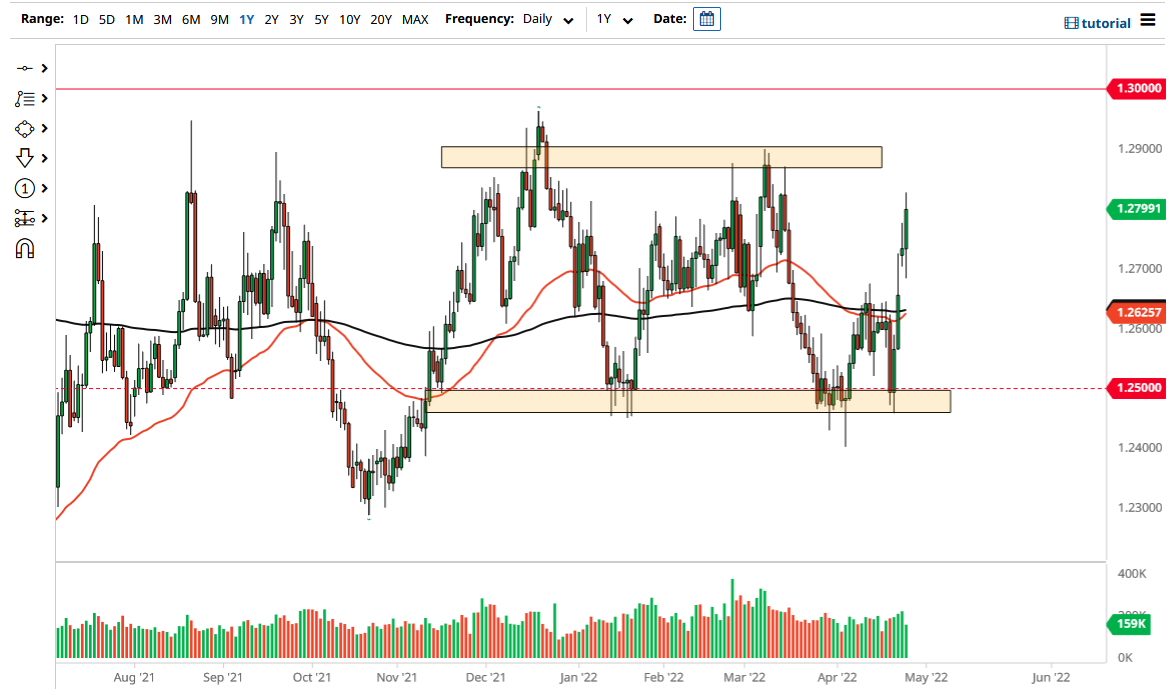Click the tutorial link
This screenshot has height=695, width=1169.
(x=1105, y=22)
